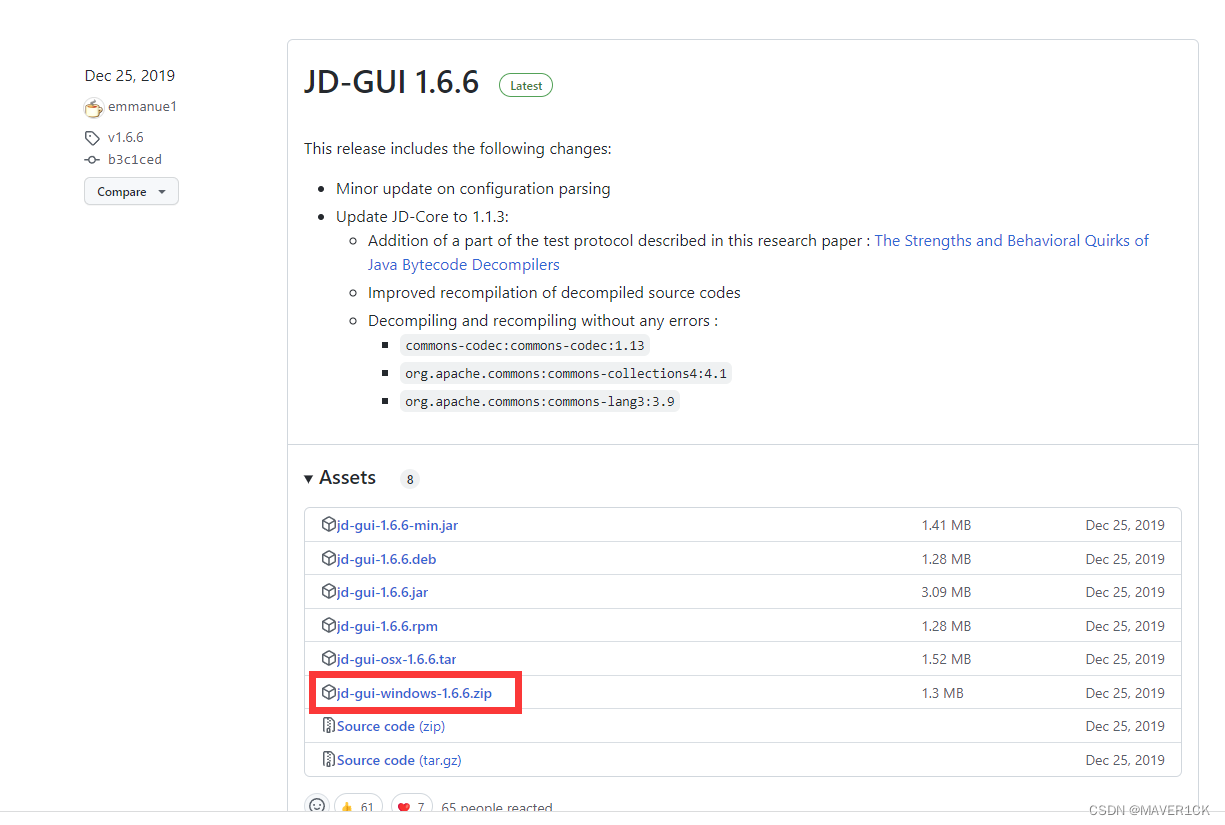The width and height of the screenshot is (1225, 825).
Task: Click the tag icon beside v1.6.6
Action: click(x=93, y=138)
